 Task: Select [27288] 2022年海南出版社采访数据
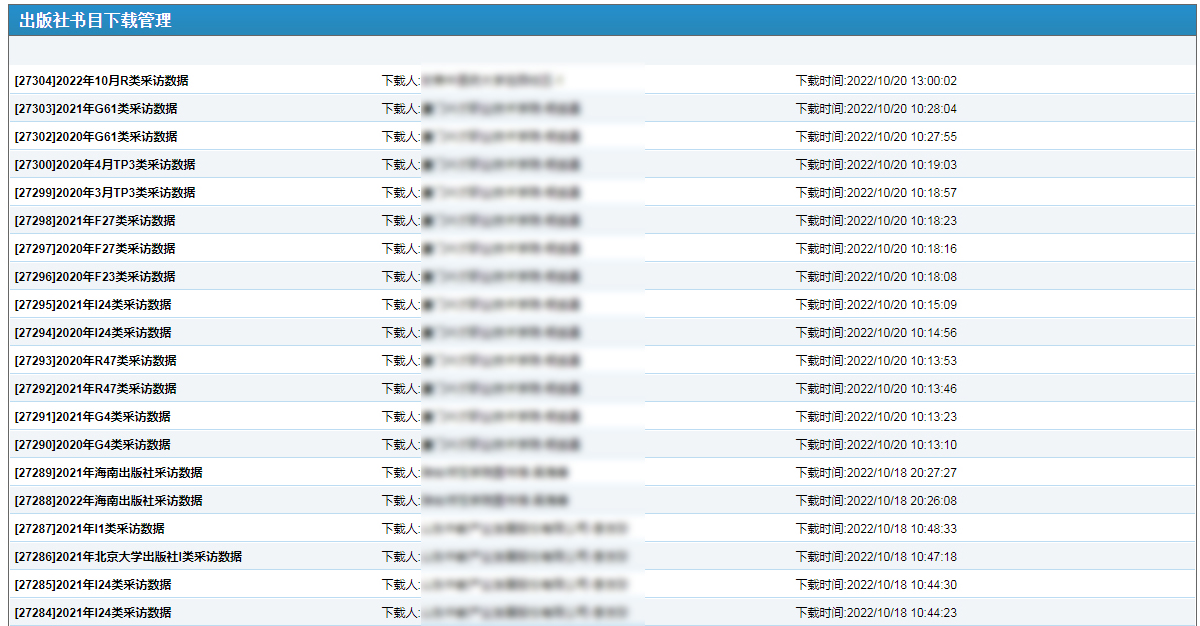[x=108, y=501]
